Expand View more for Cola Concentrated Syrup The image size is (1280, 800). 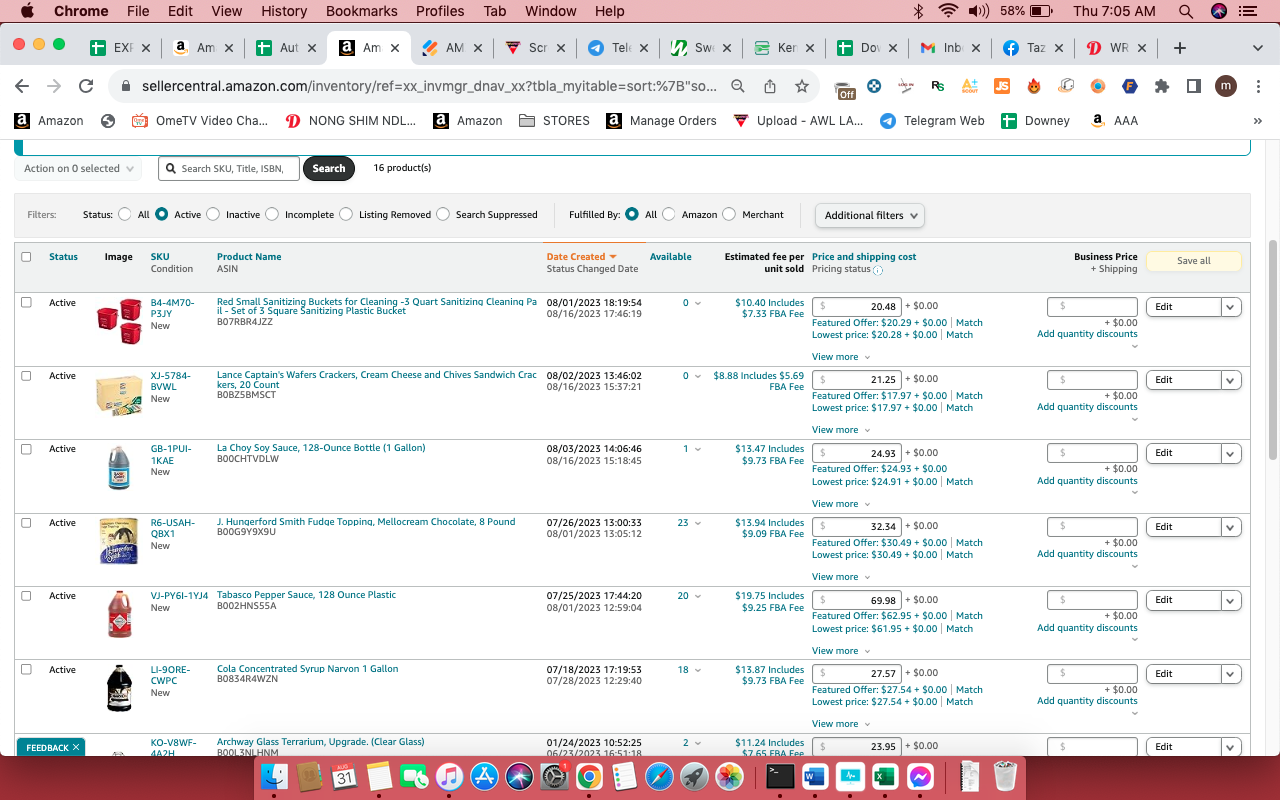841,724
